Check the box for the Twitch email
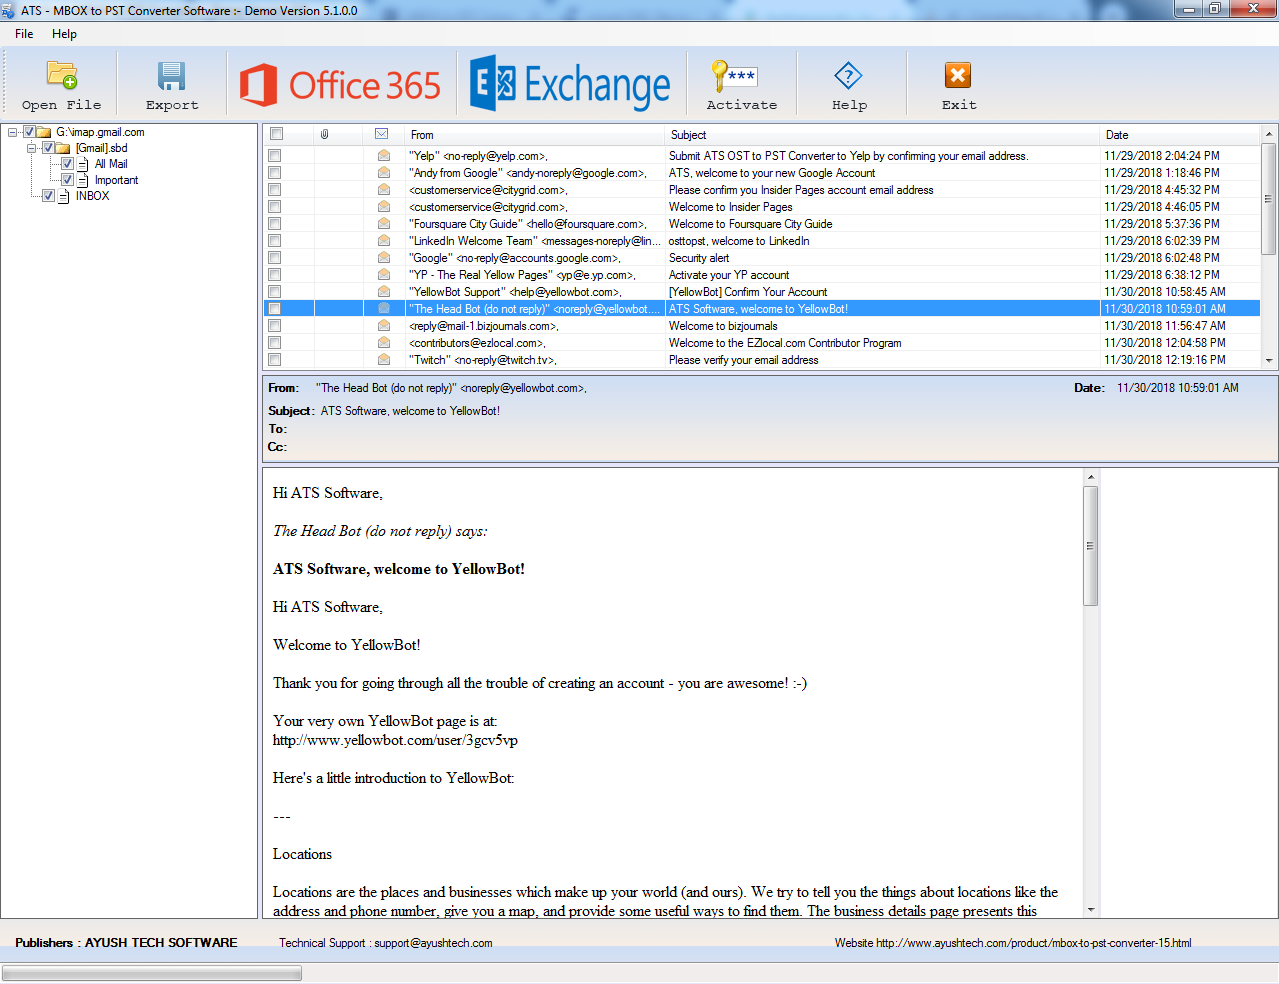 pyautogui.click(x=275, y=360)
